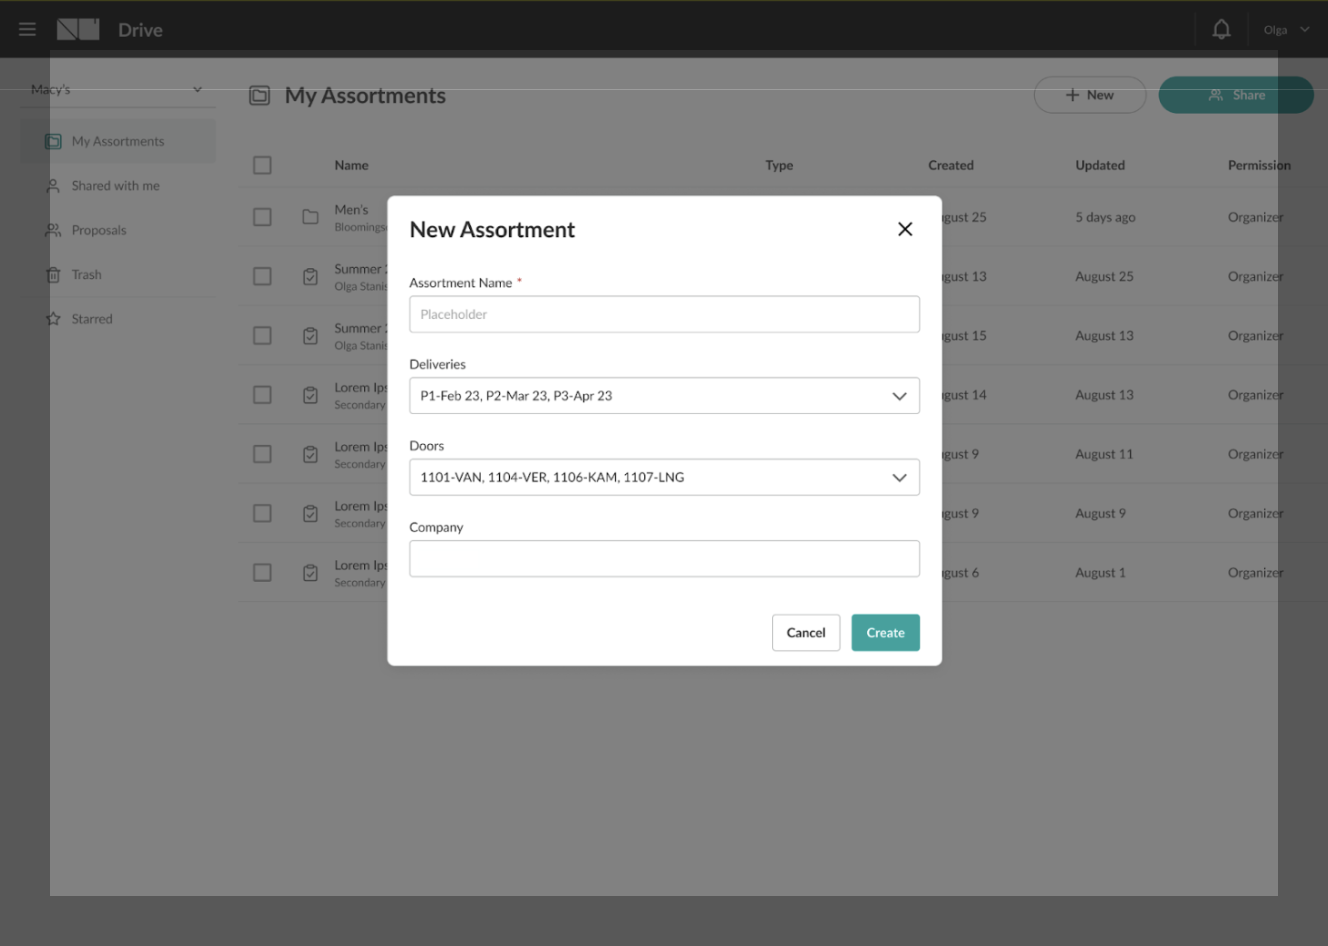Check the checkbox next to the Men's folder

click(x=262, y=216)
